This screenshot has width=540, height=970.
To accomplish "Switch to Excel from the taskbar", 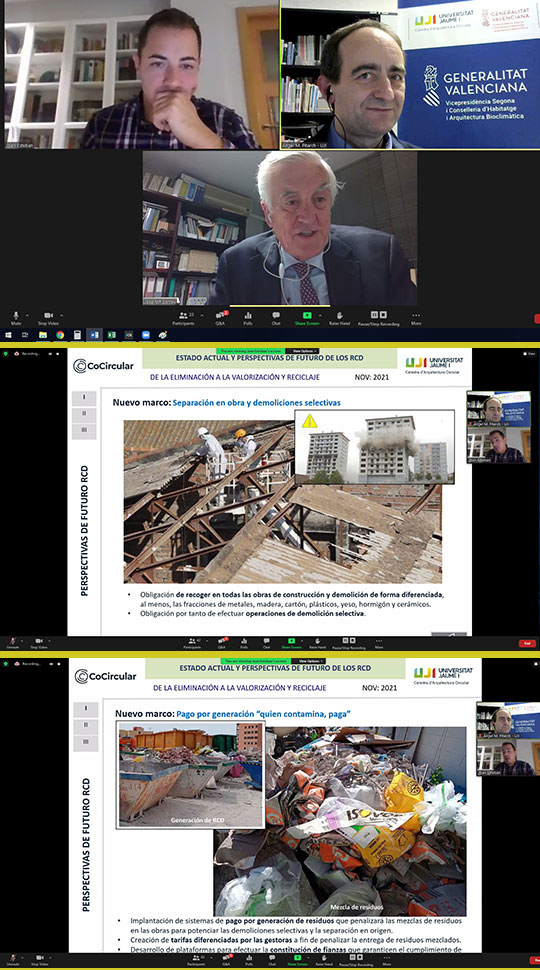I will [111, 335].
